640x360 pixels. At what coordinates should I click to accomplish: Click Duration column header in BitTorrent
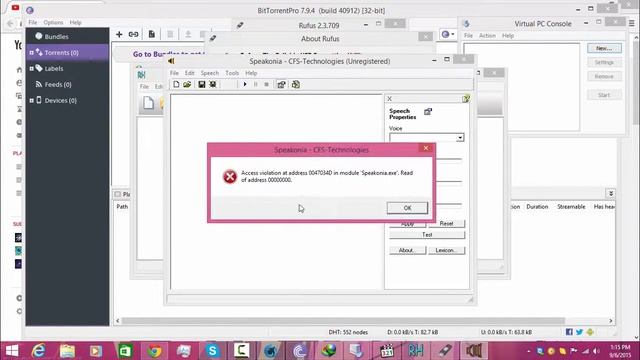pos(537,207)
